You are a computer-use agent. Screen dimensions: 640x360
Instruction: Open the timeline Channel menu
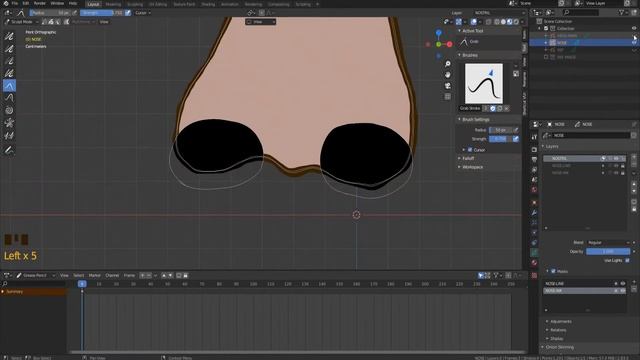pos(112,276)
